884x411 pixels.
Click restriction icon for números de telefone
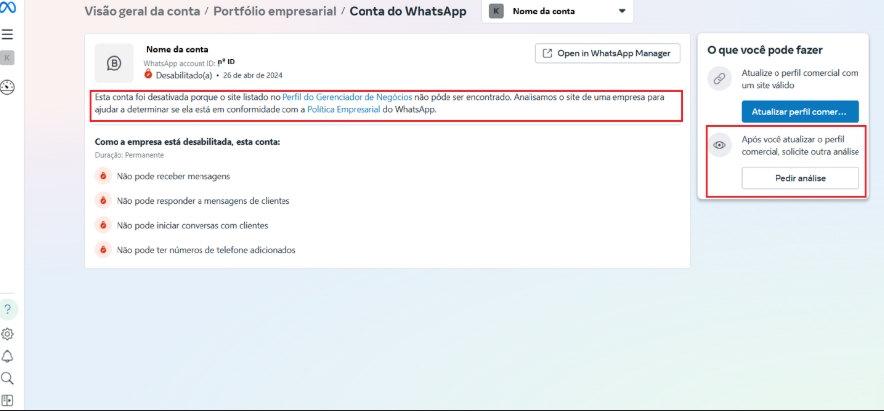(103, 250)
